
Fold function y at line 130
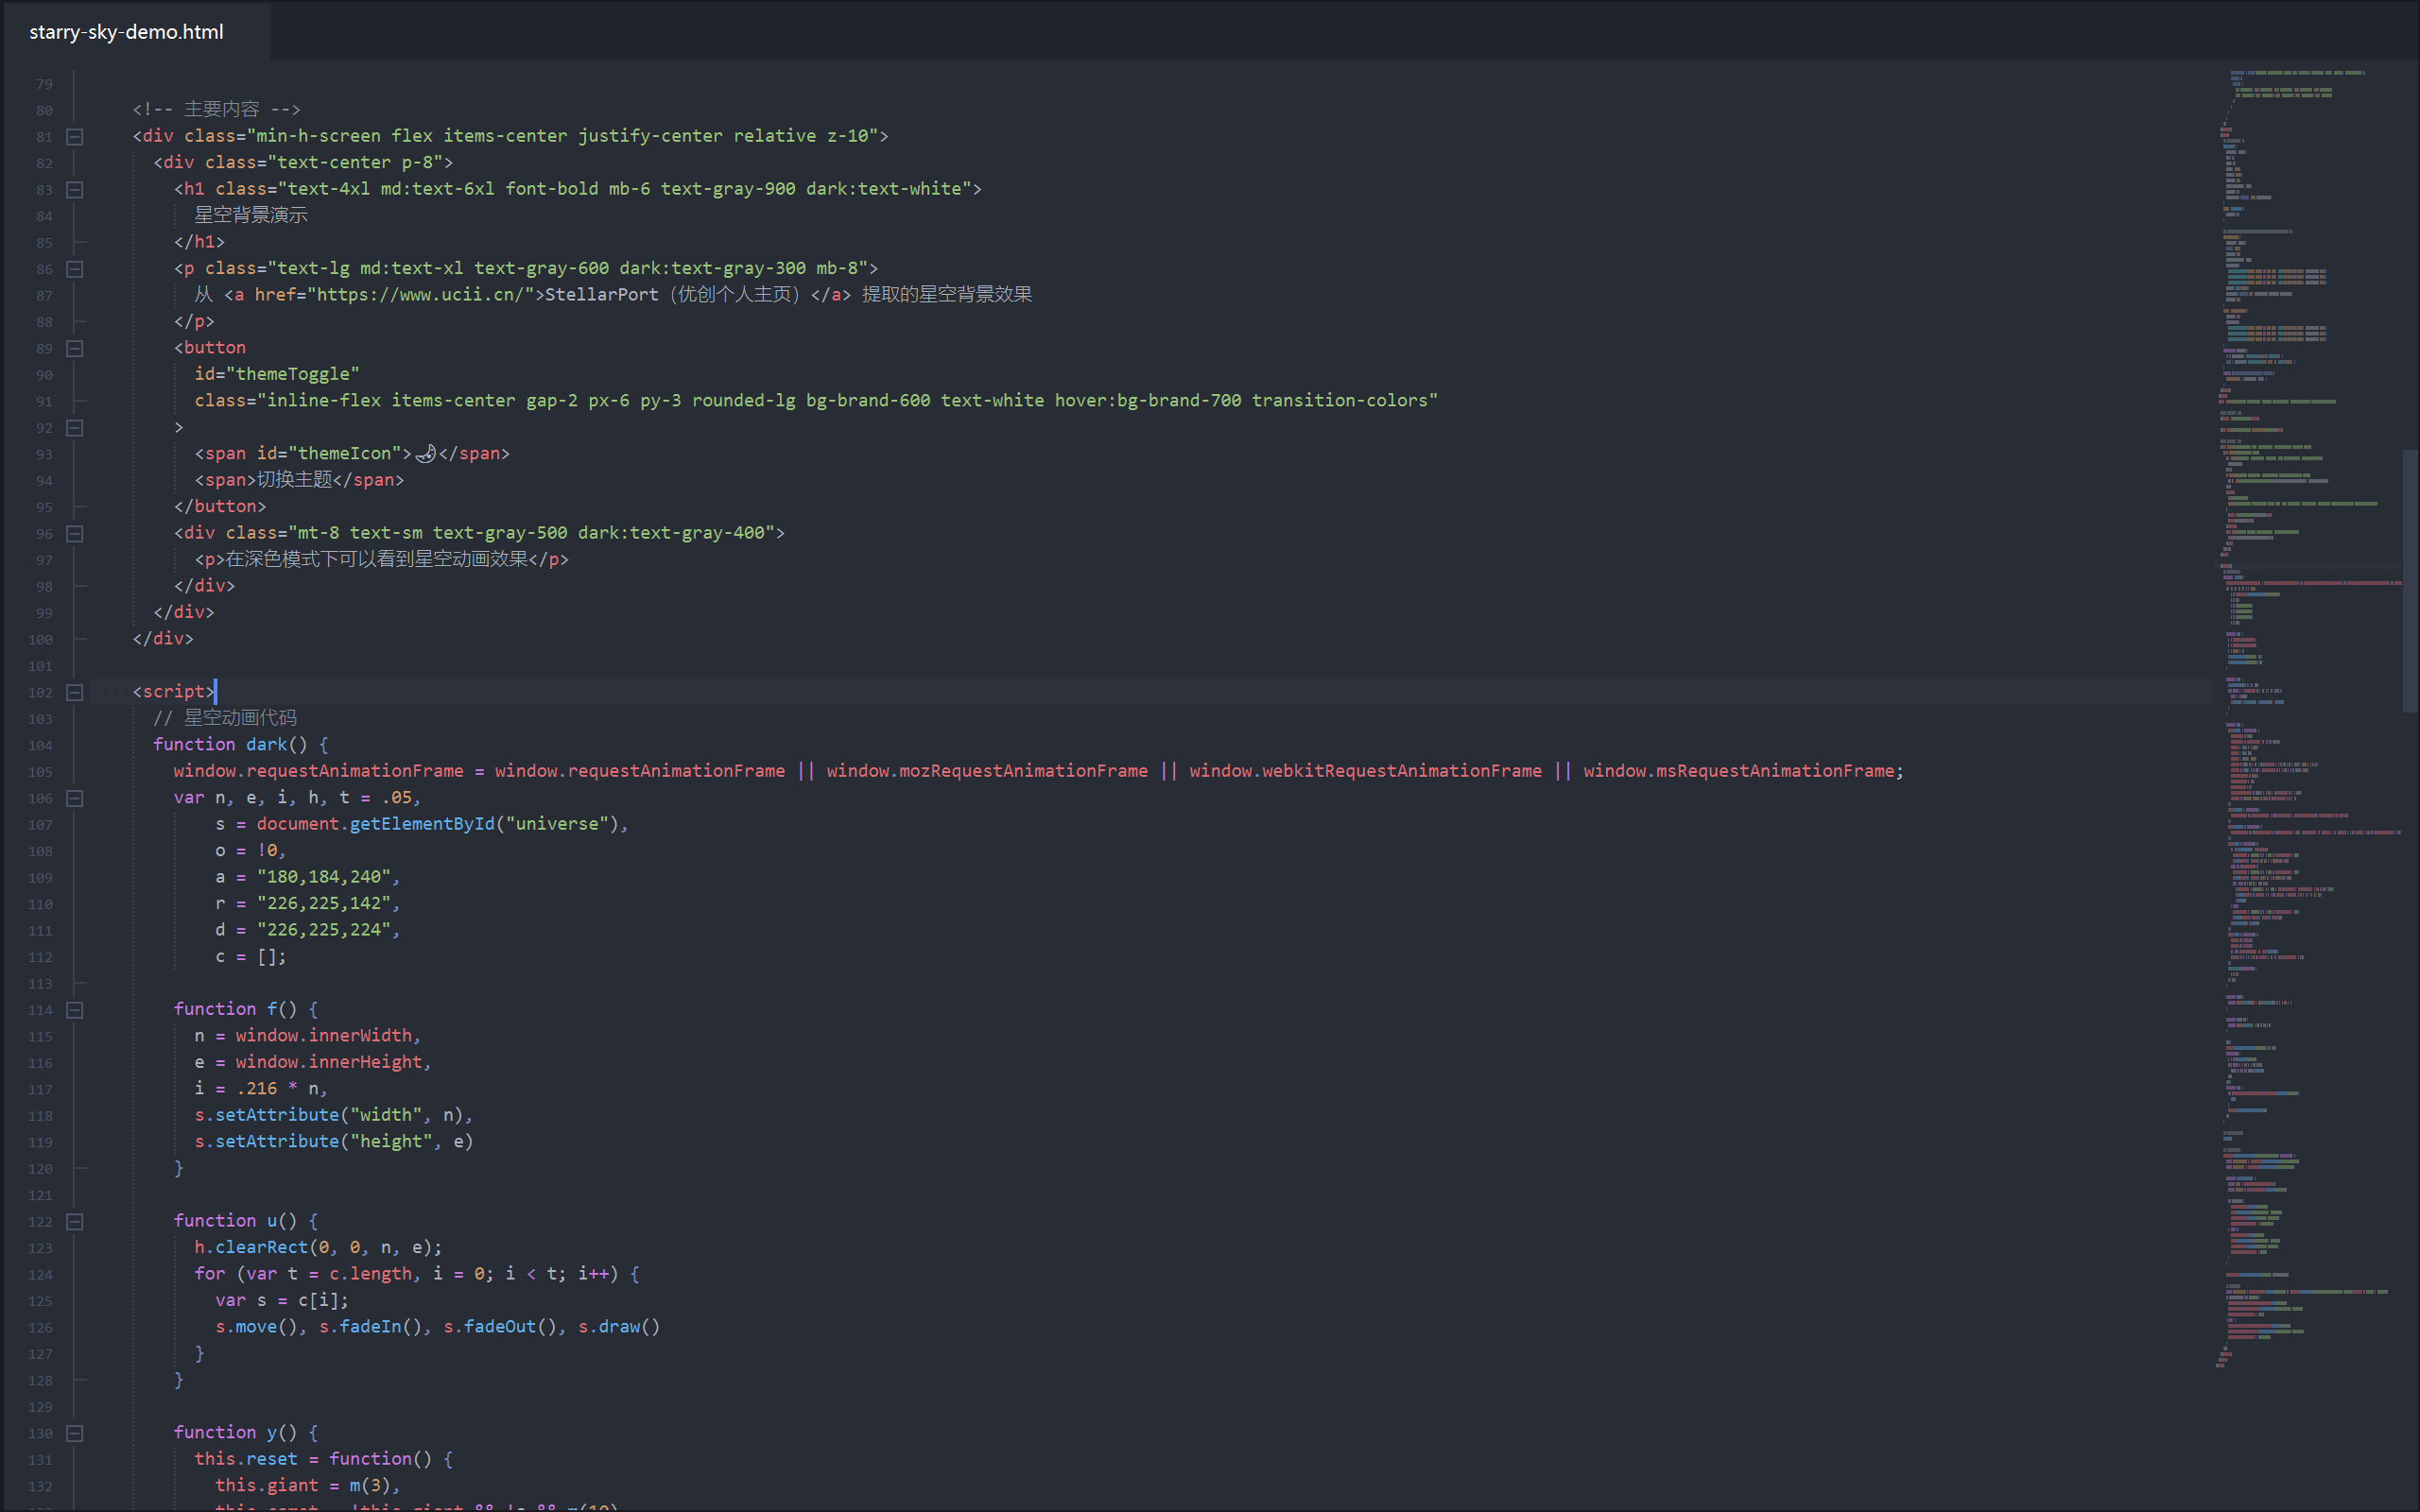(74, 1433)
